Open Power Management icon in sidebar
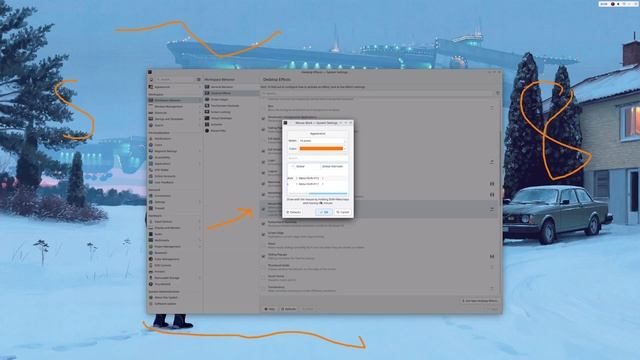 151,247
